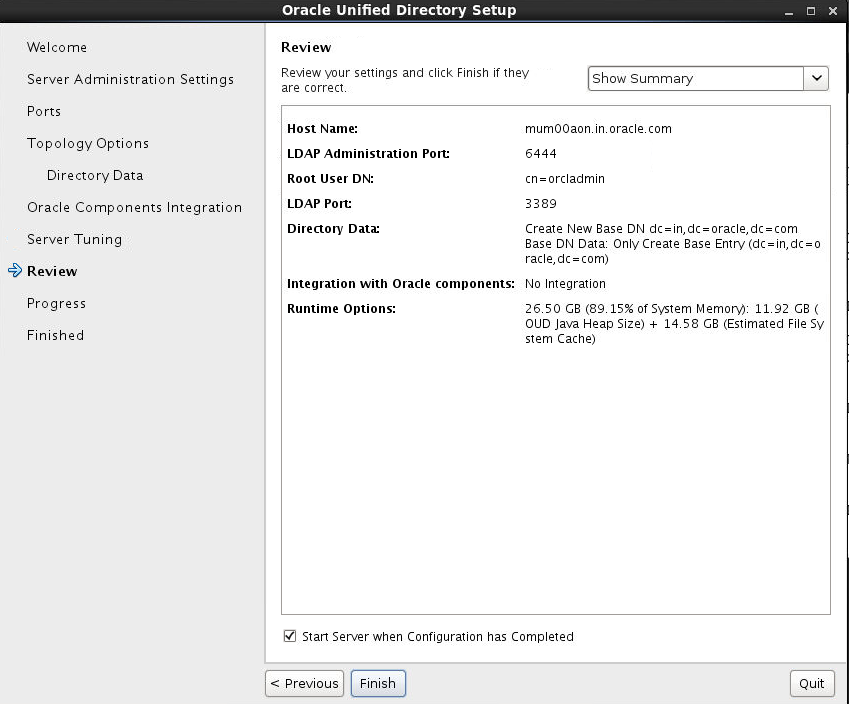The height and width of the screenshot is (704, 849).
Task: Select the Progress step label
Action: (56, 303)
